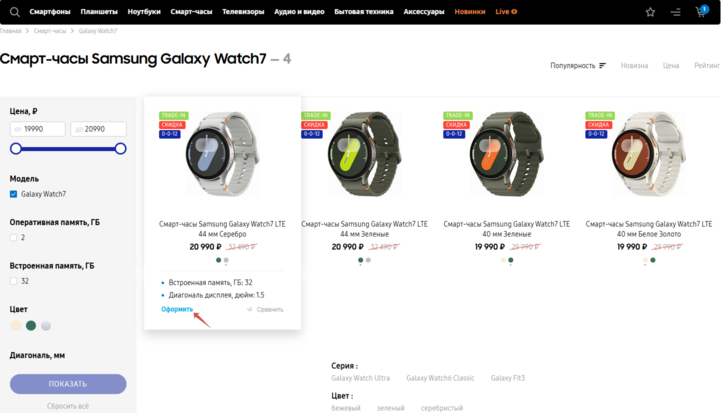This screenshot has width=721, height=413.
Task: Pick beige color dot under 40 мм Зеленые watch
Action: pyautogui.click(x=503, y=260)
